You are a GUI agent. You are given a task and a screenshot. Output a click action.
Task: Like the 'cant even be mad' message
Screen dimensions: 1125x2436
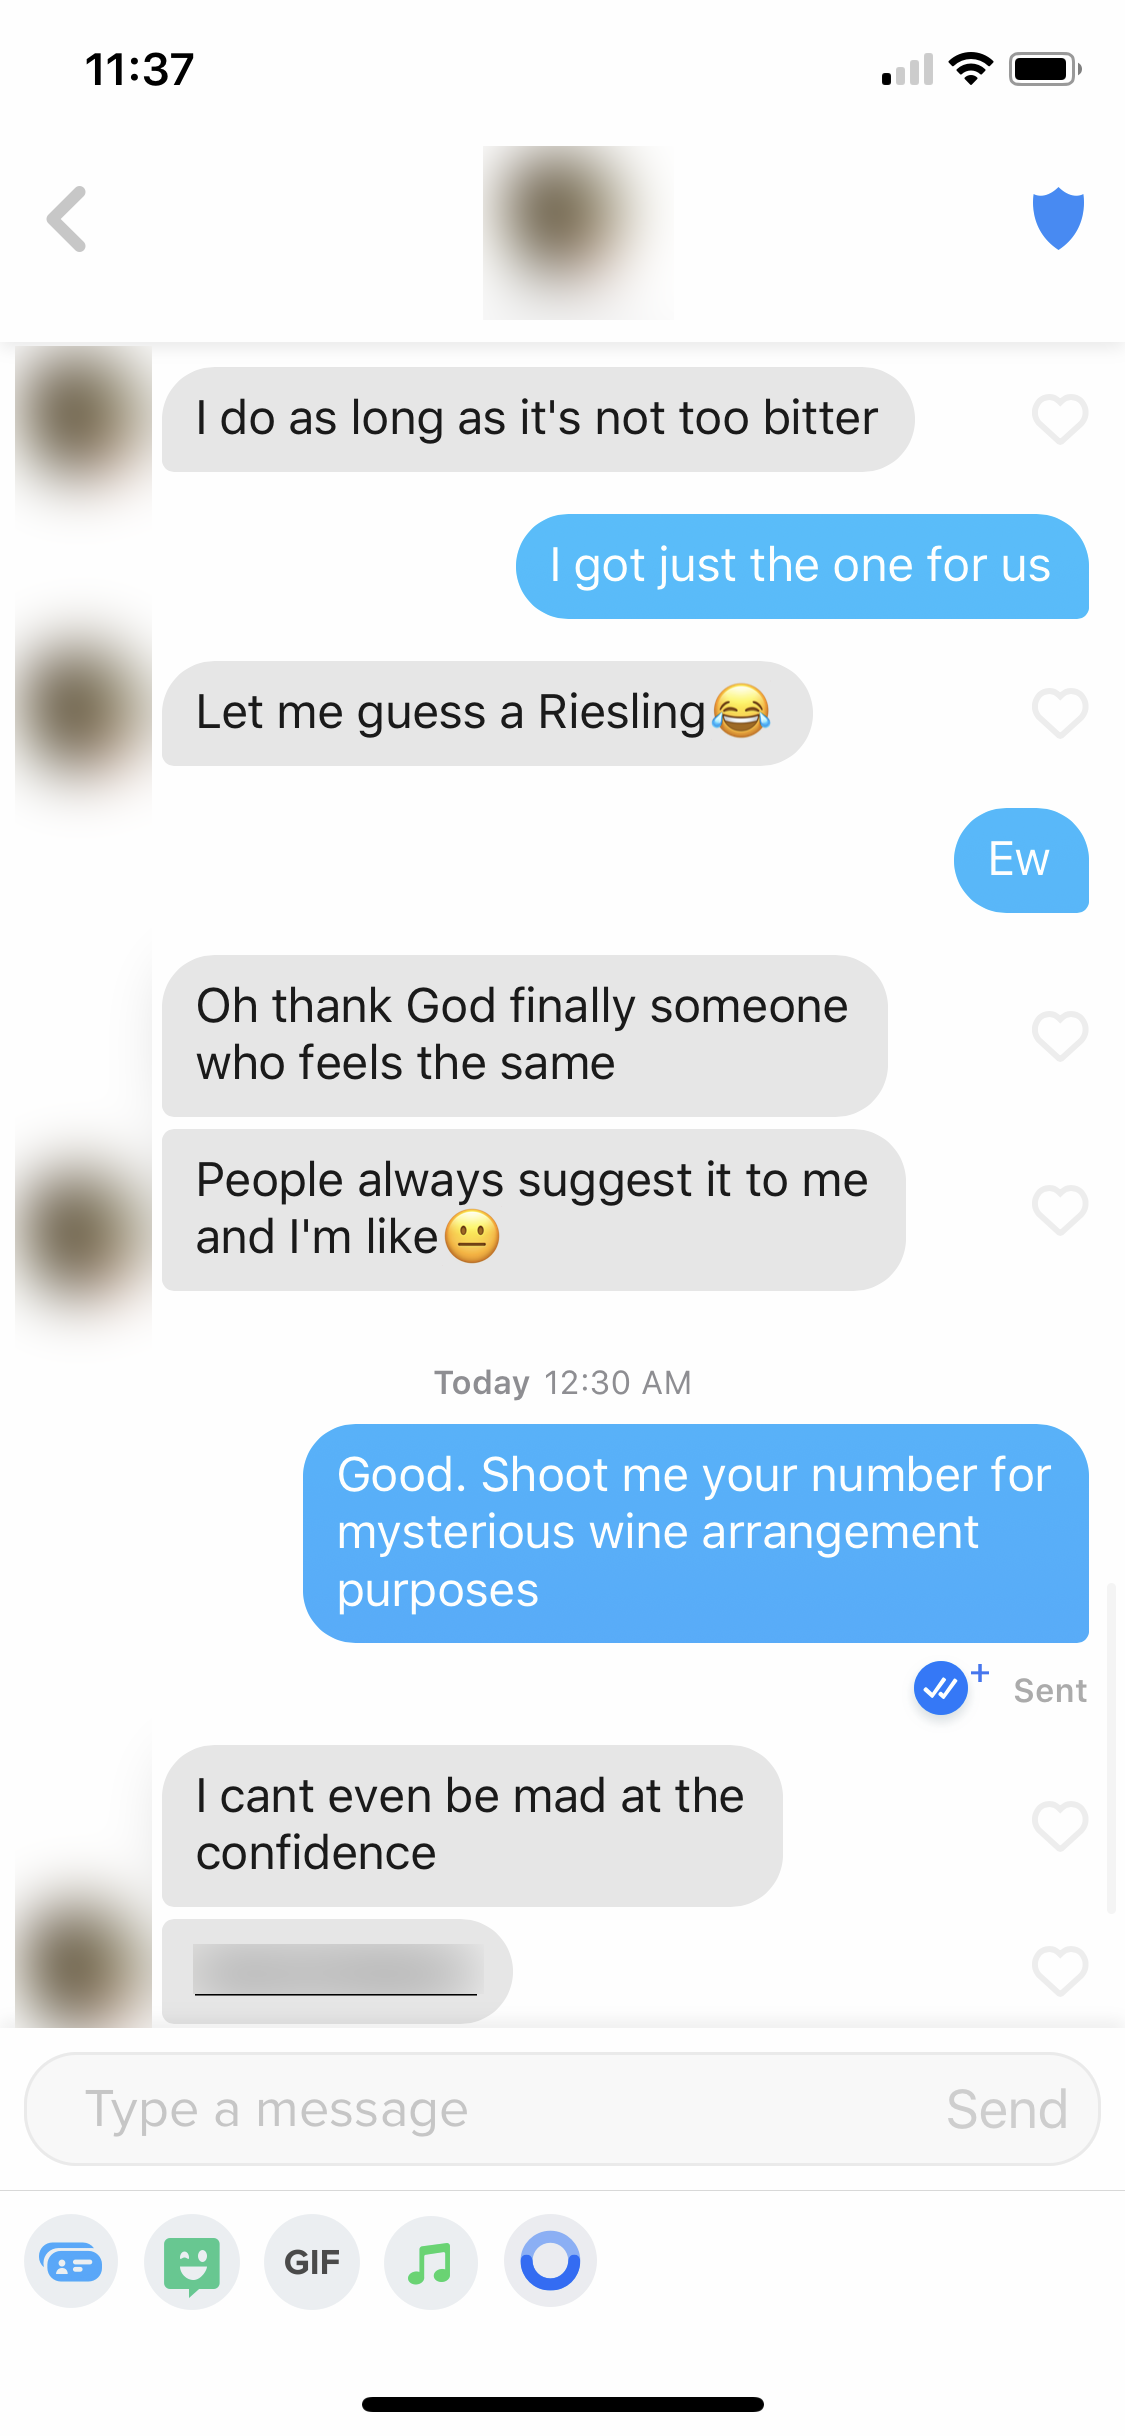[1060, 1826]
